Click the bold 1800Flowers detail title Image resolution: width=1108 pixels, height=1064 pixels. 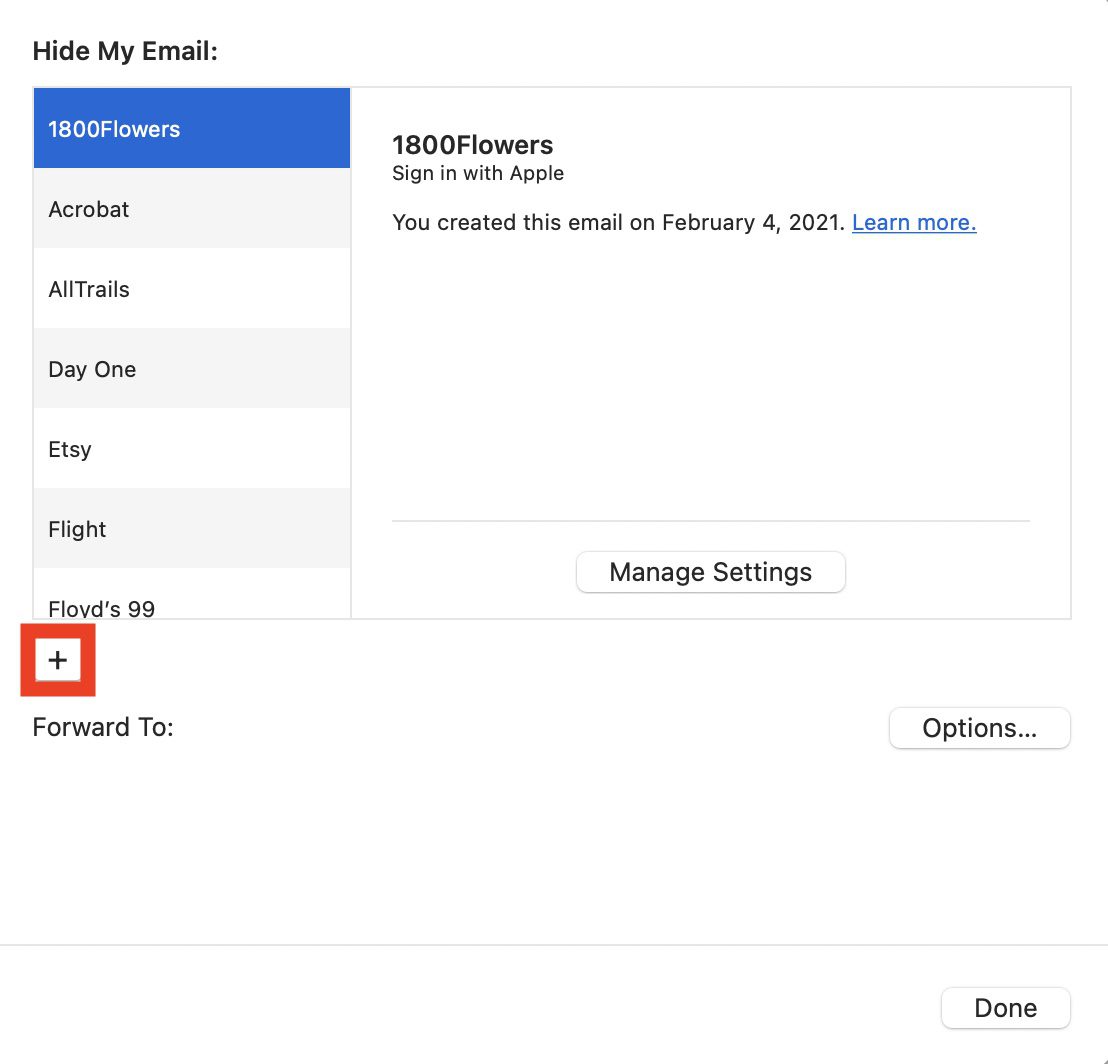(x=472, y=145)
